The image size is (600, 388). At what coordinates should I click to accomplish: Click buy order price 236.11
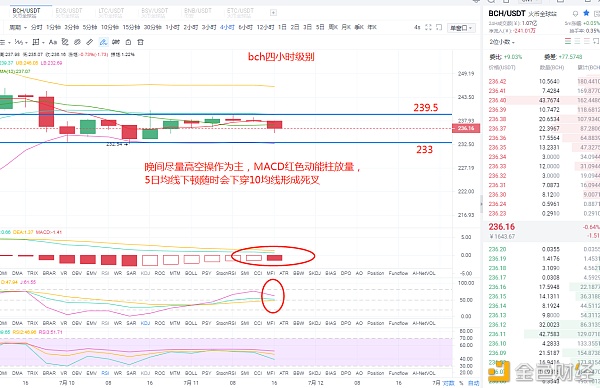click(497, 334)
